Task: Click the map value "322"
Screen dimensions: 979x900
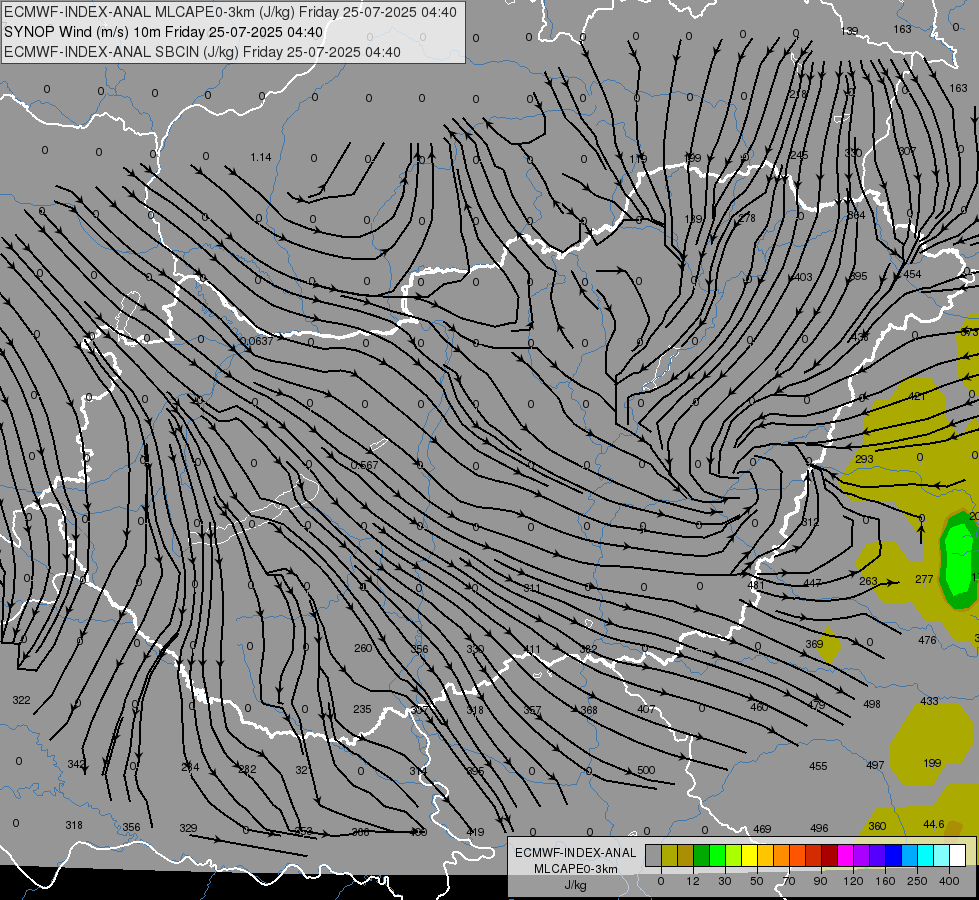Action: [x=21, y=700]
